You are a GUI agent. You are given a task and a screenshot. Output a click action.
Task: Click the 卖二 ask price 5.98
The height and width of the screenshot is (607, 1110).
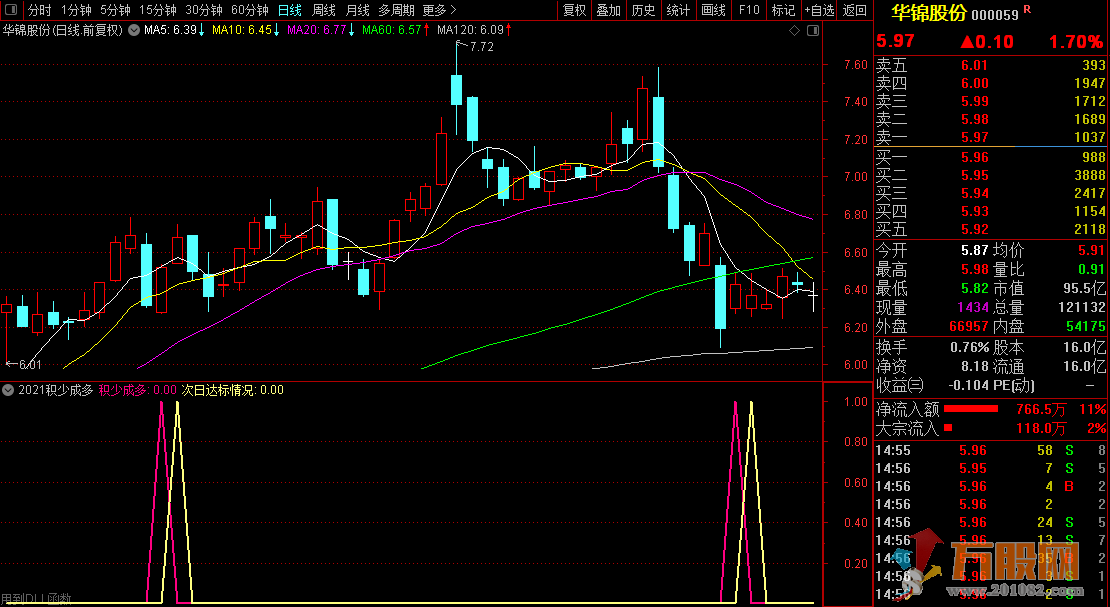point(974,119)
